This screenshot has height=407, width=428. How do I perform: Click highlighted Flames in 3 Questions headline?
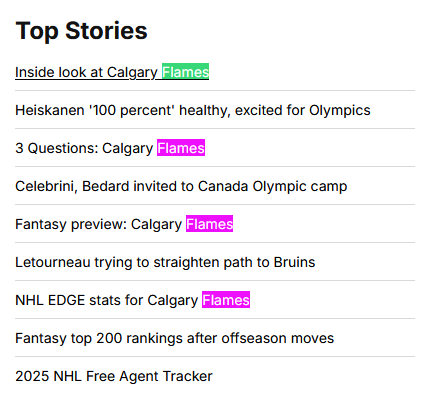click(181, 148)
